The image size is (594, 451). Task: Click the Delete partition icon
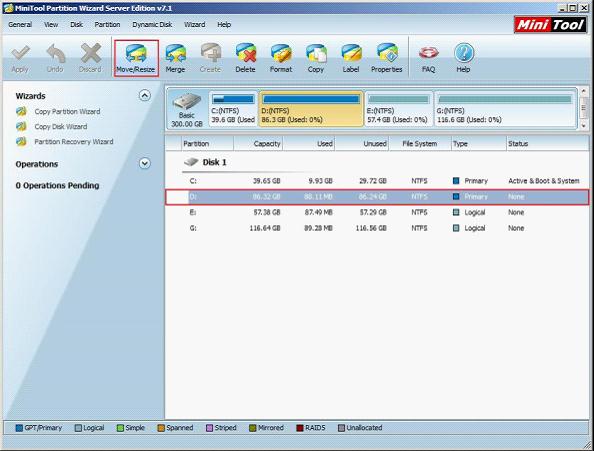coord(245,53)
